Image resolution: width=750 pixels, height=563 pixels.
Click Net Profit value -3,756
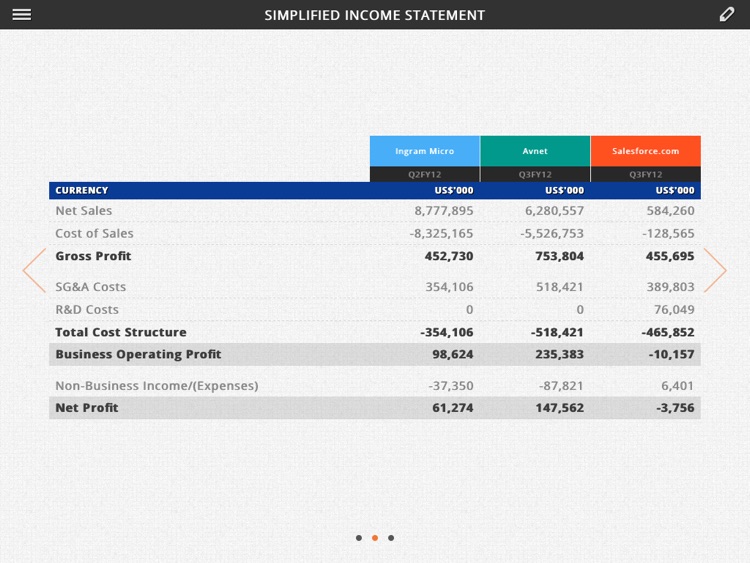pos(675,408)
